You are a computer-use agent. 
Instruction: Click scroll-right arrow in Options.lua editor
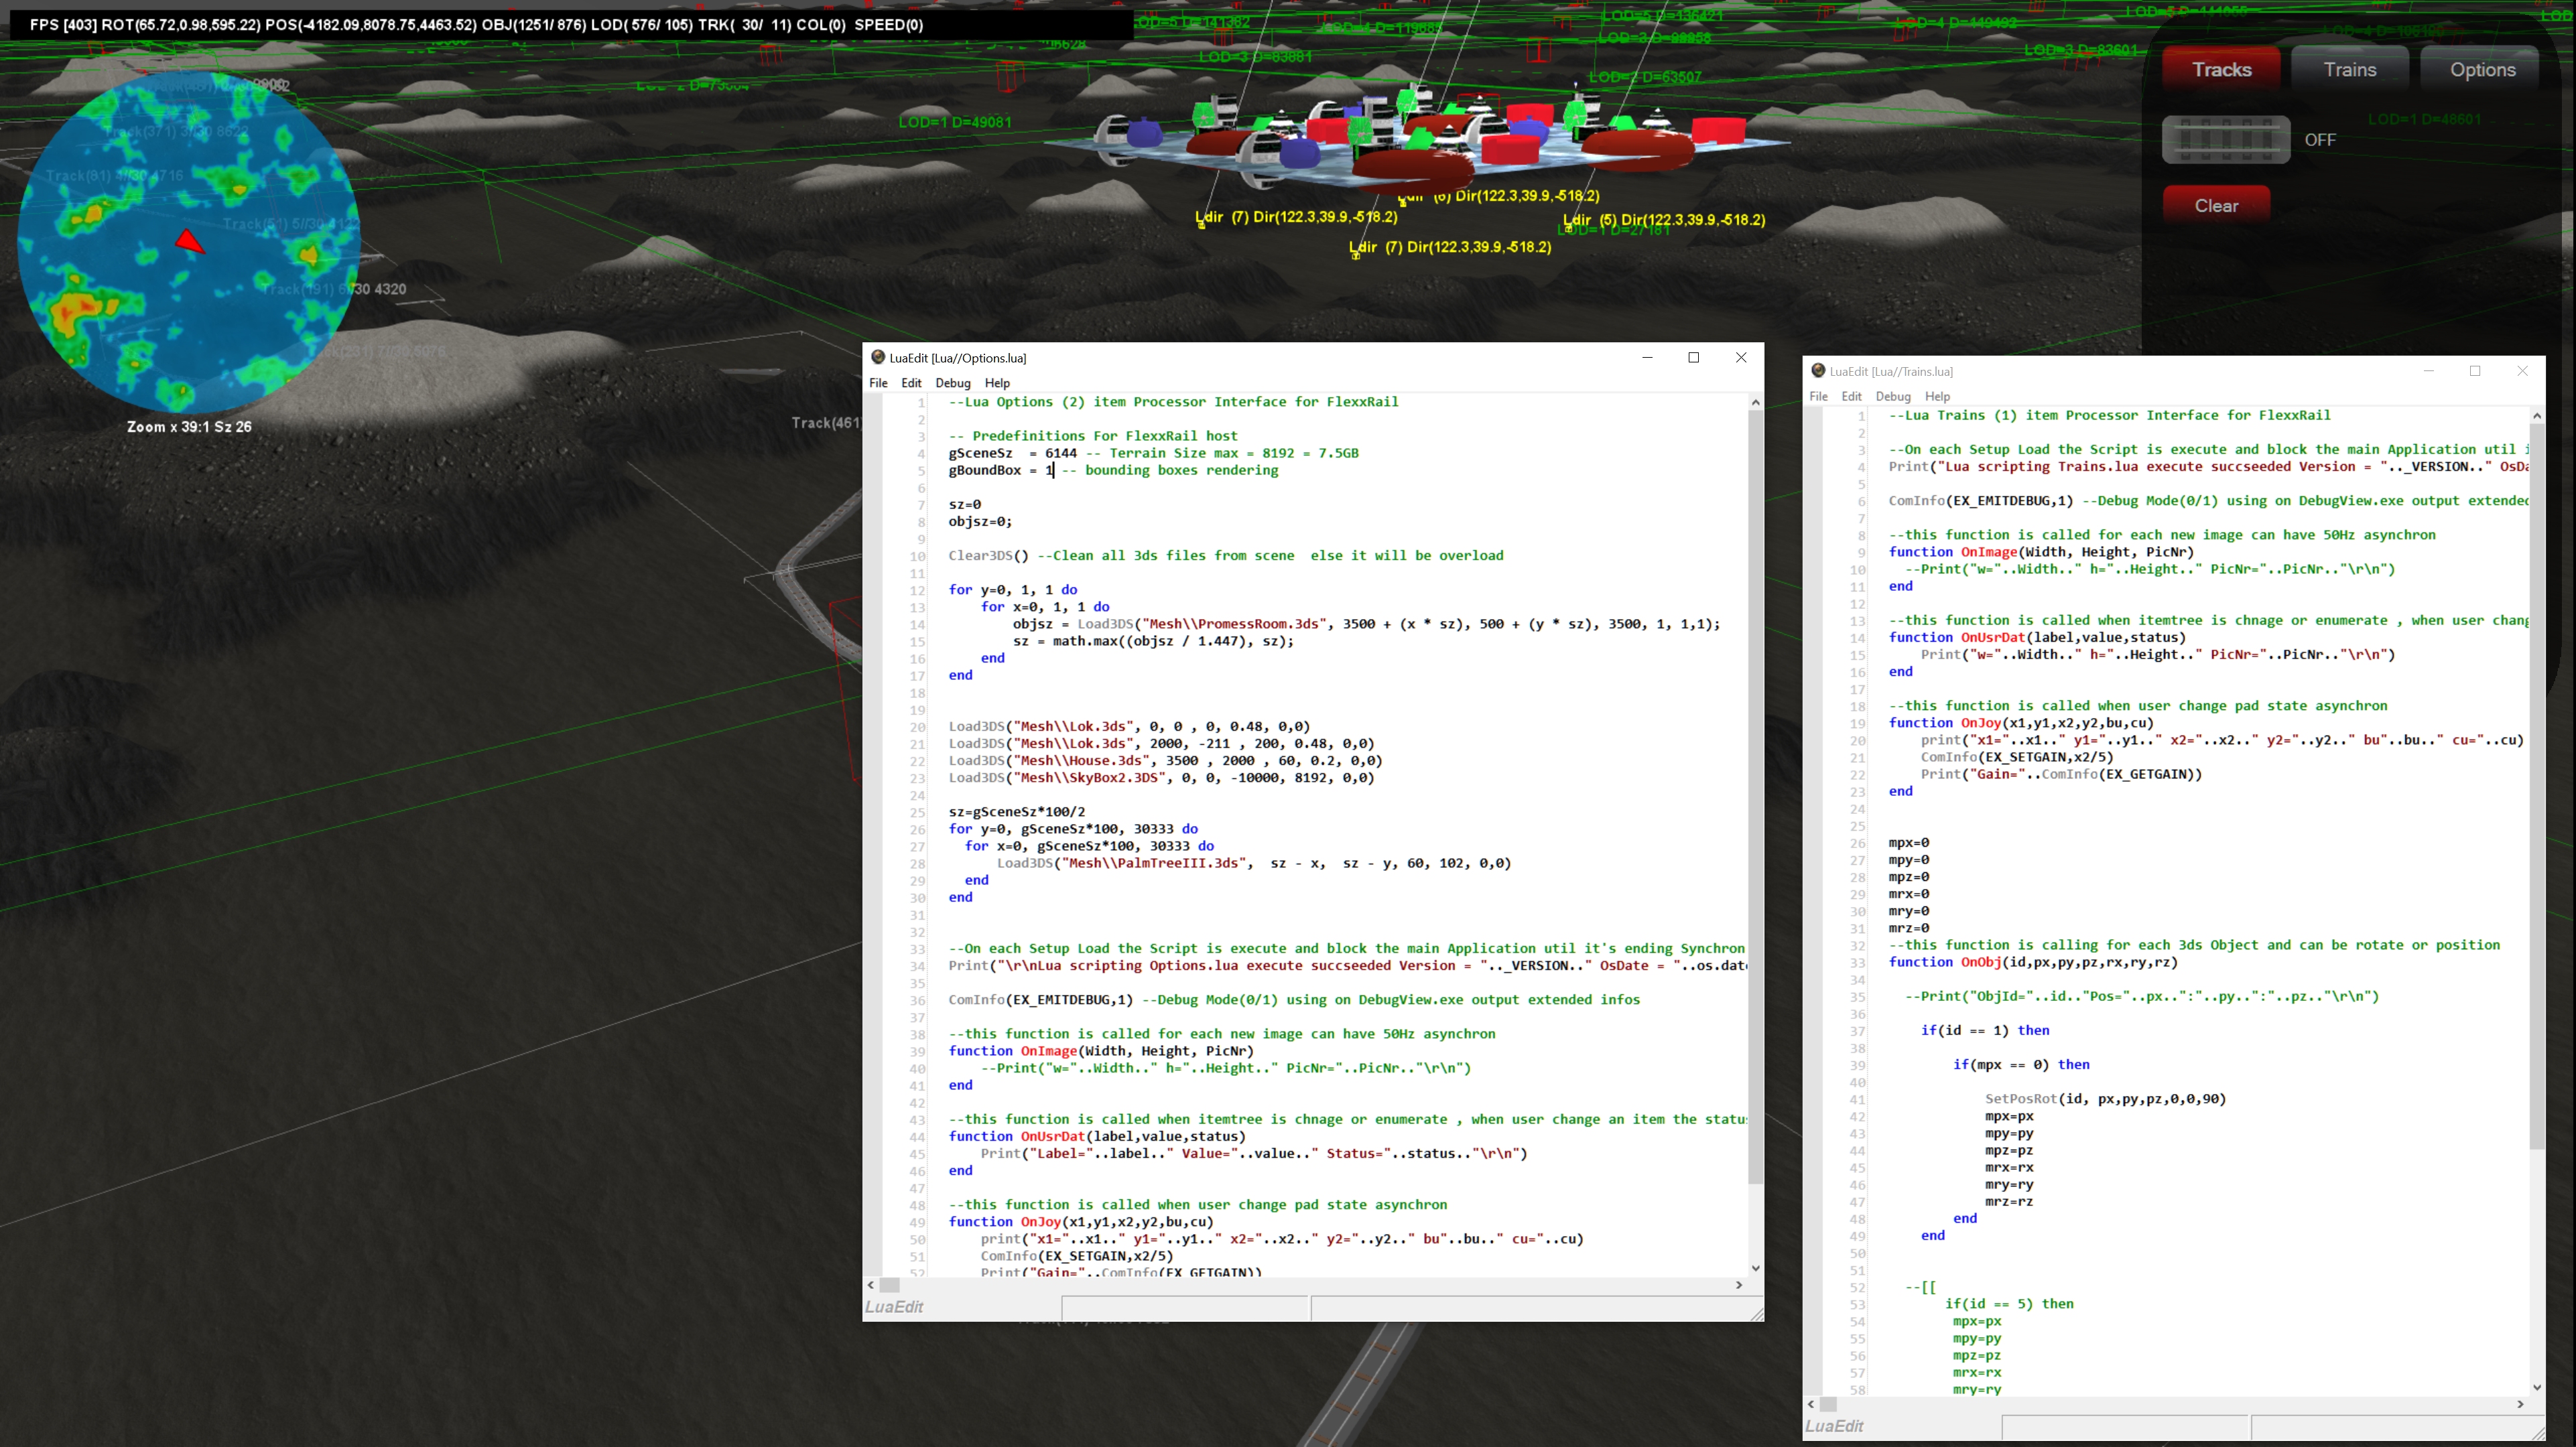point(1739,1285)
